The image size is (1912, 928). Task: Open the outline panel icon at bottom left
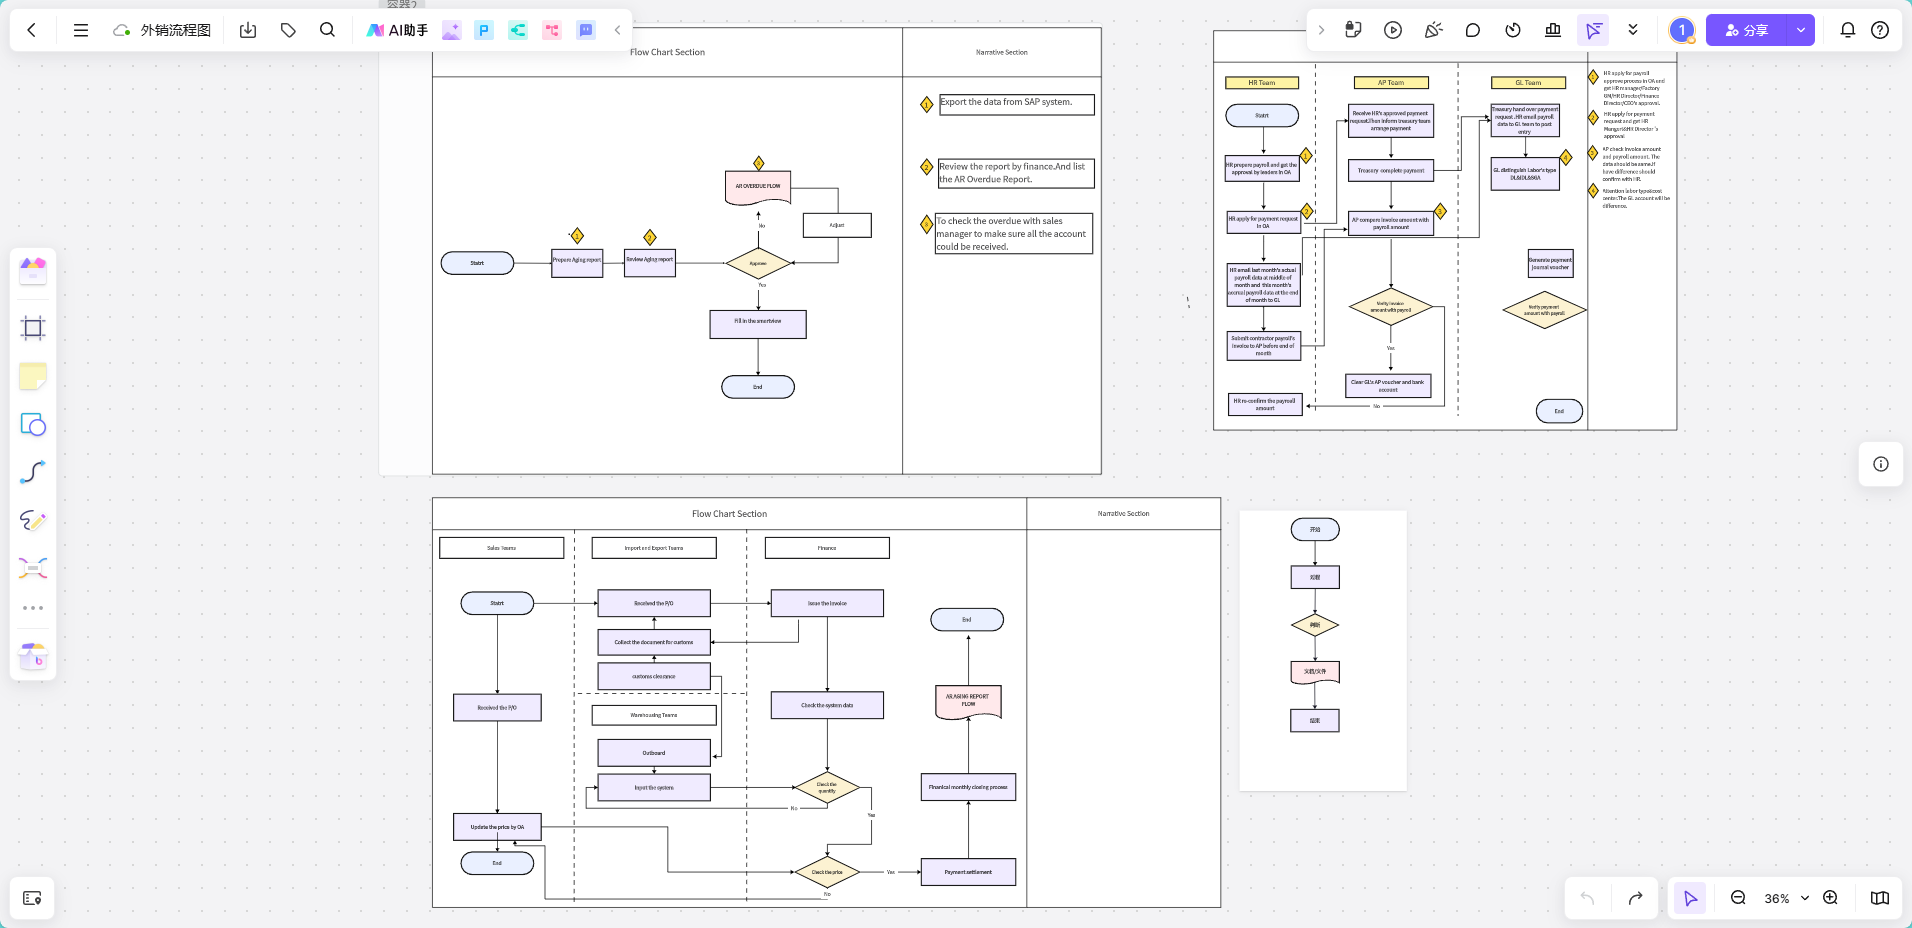tap(32, 898)
